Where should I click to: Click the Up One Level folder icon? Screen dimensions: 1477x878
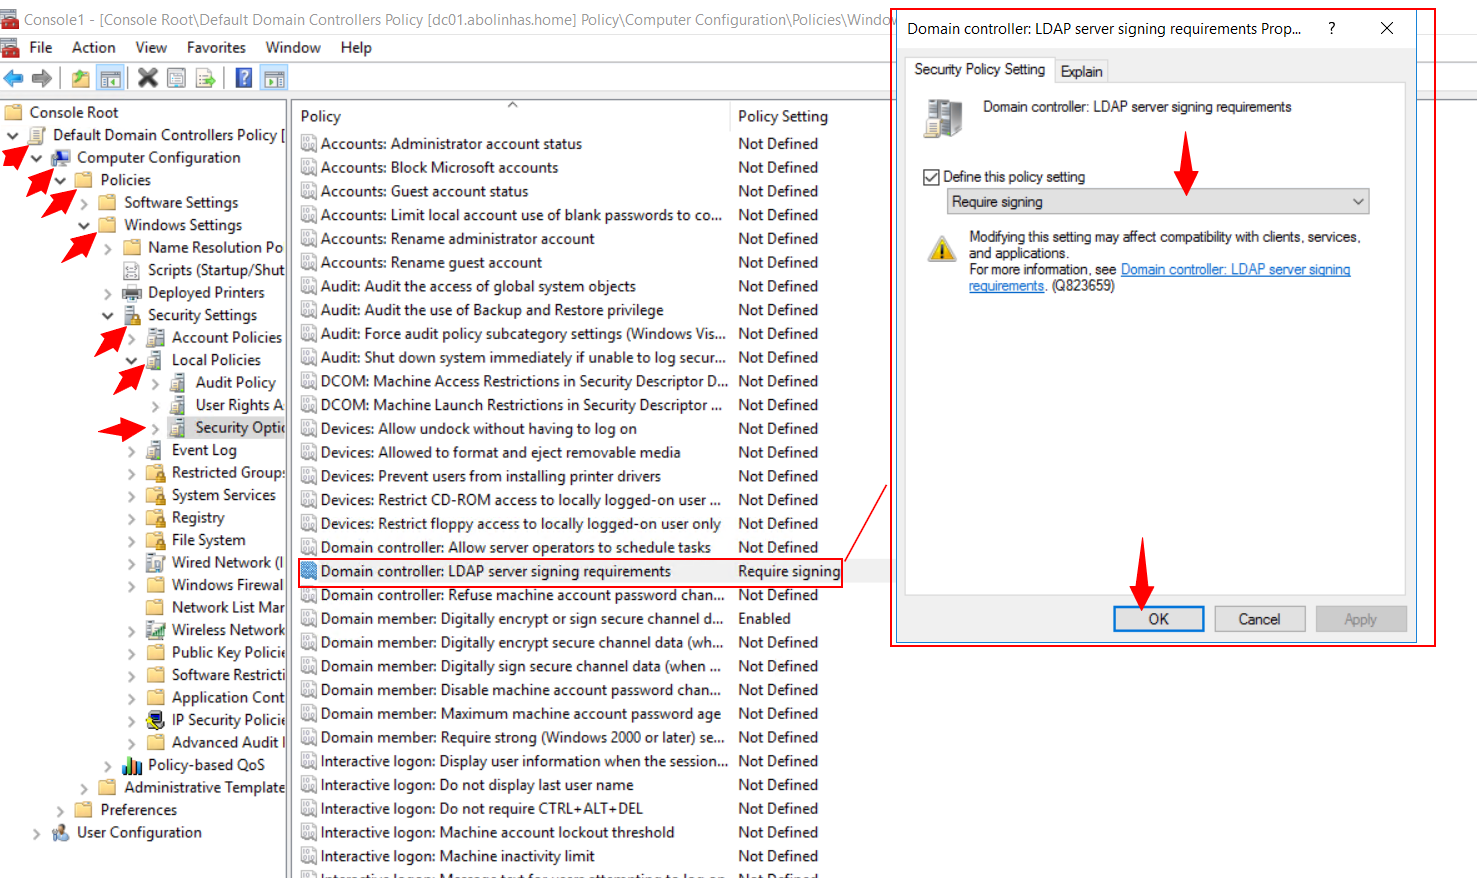81,78
